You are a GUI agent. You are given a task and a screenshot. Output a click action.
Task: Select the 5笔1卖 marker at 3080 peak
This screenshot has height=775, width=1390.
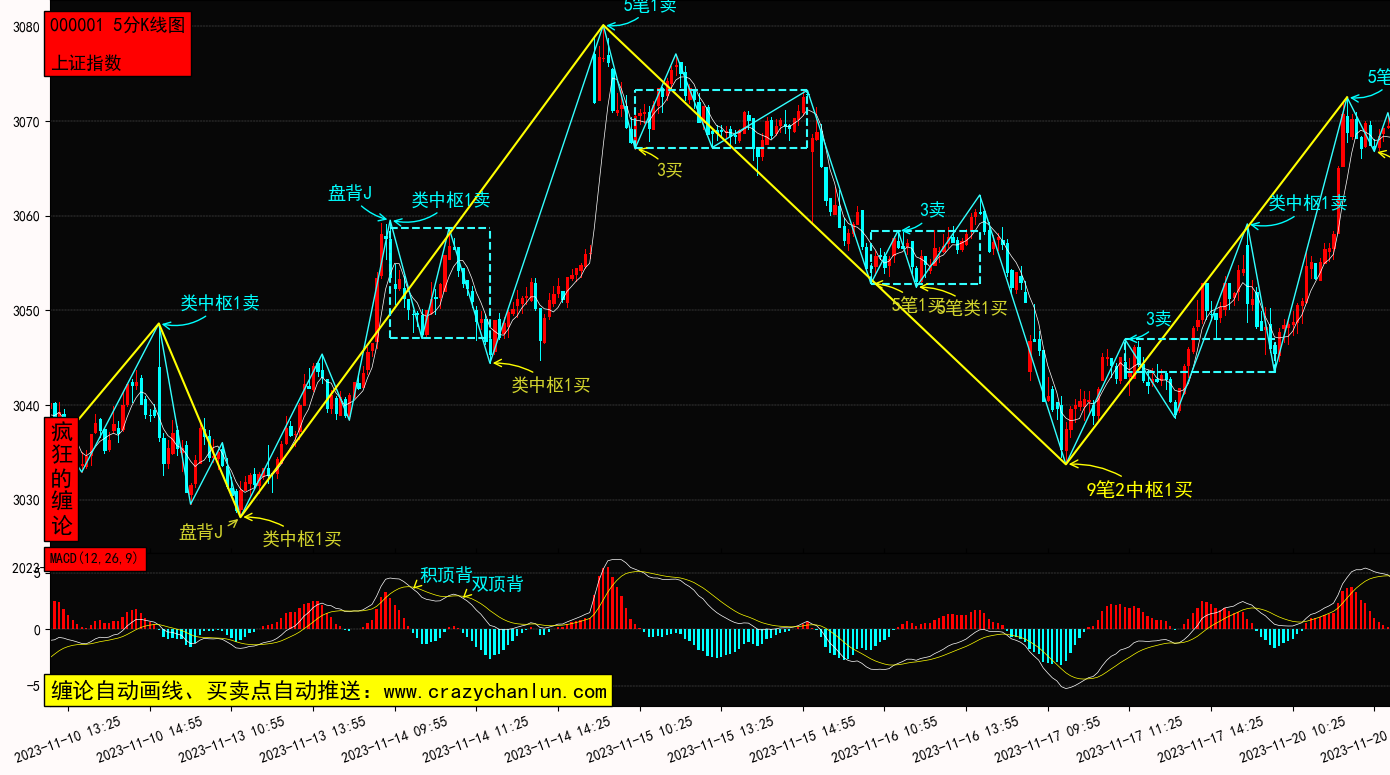click(650, 6)
